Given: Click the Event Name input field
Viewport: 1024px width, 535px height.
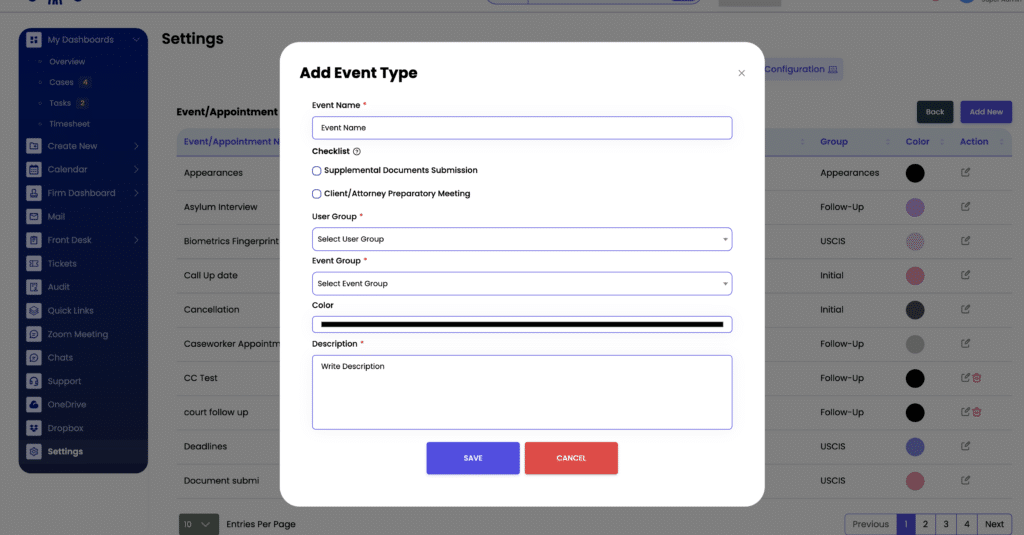Looking at the screenshot, I should tap(521, 128).
